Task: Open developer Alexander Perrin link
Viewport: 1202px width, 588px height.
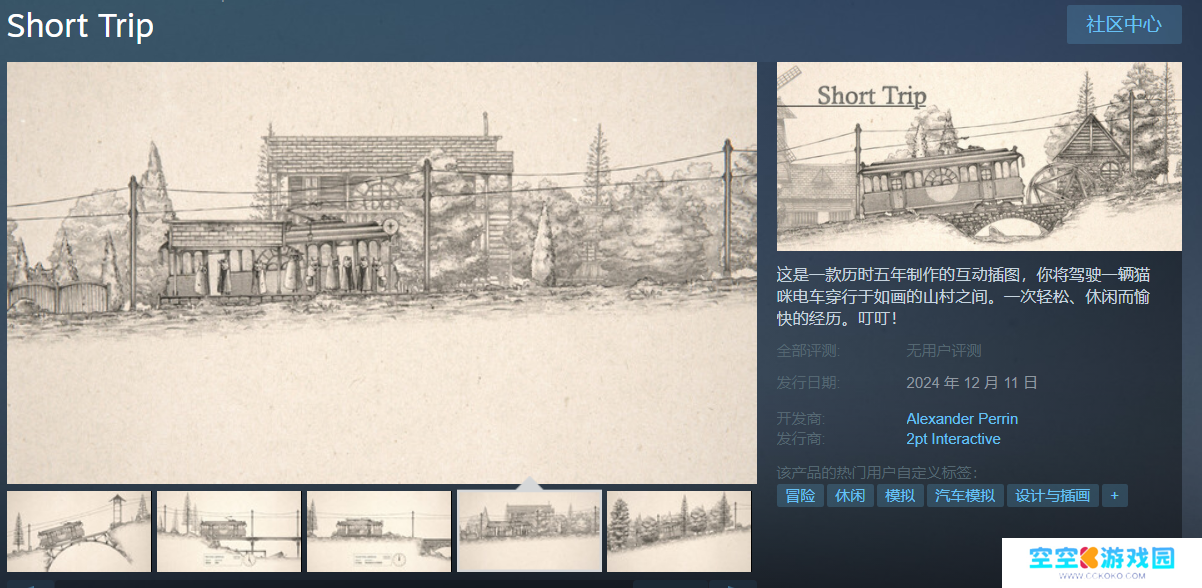Action: 962,418
